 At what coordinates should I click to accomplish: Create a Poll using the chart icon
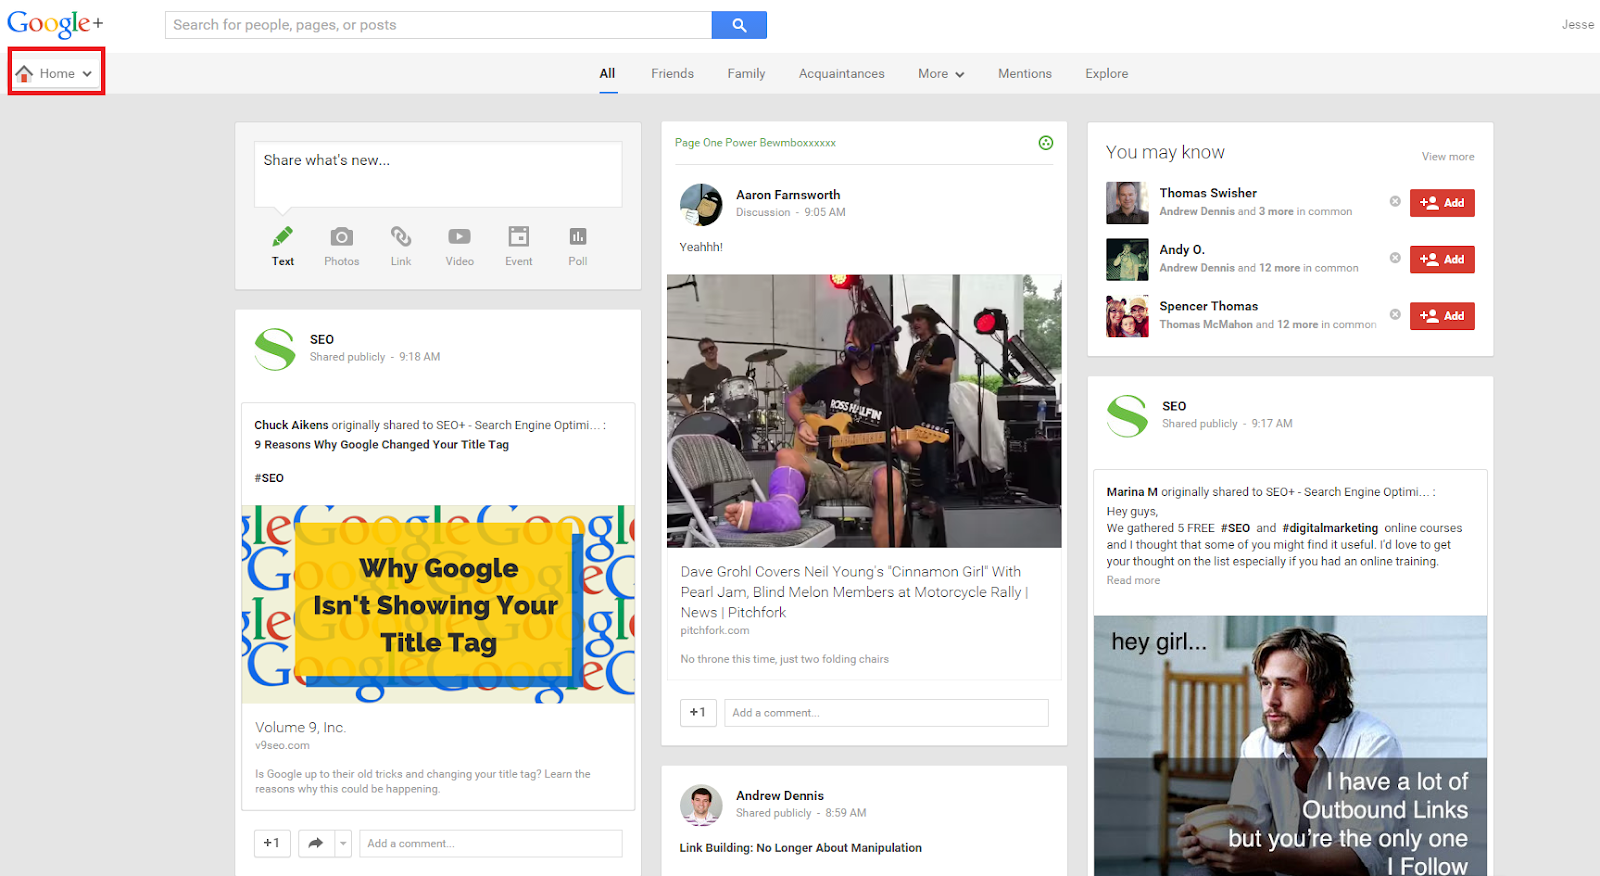pyautogui.click(x=578, y=237)
